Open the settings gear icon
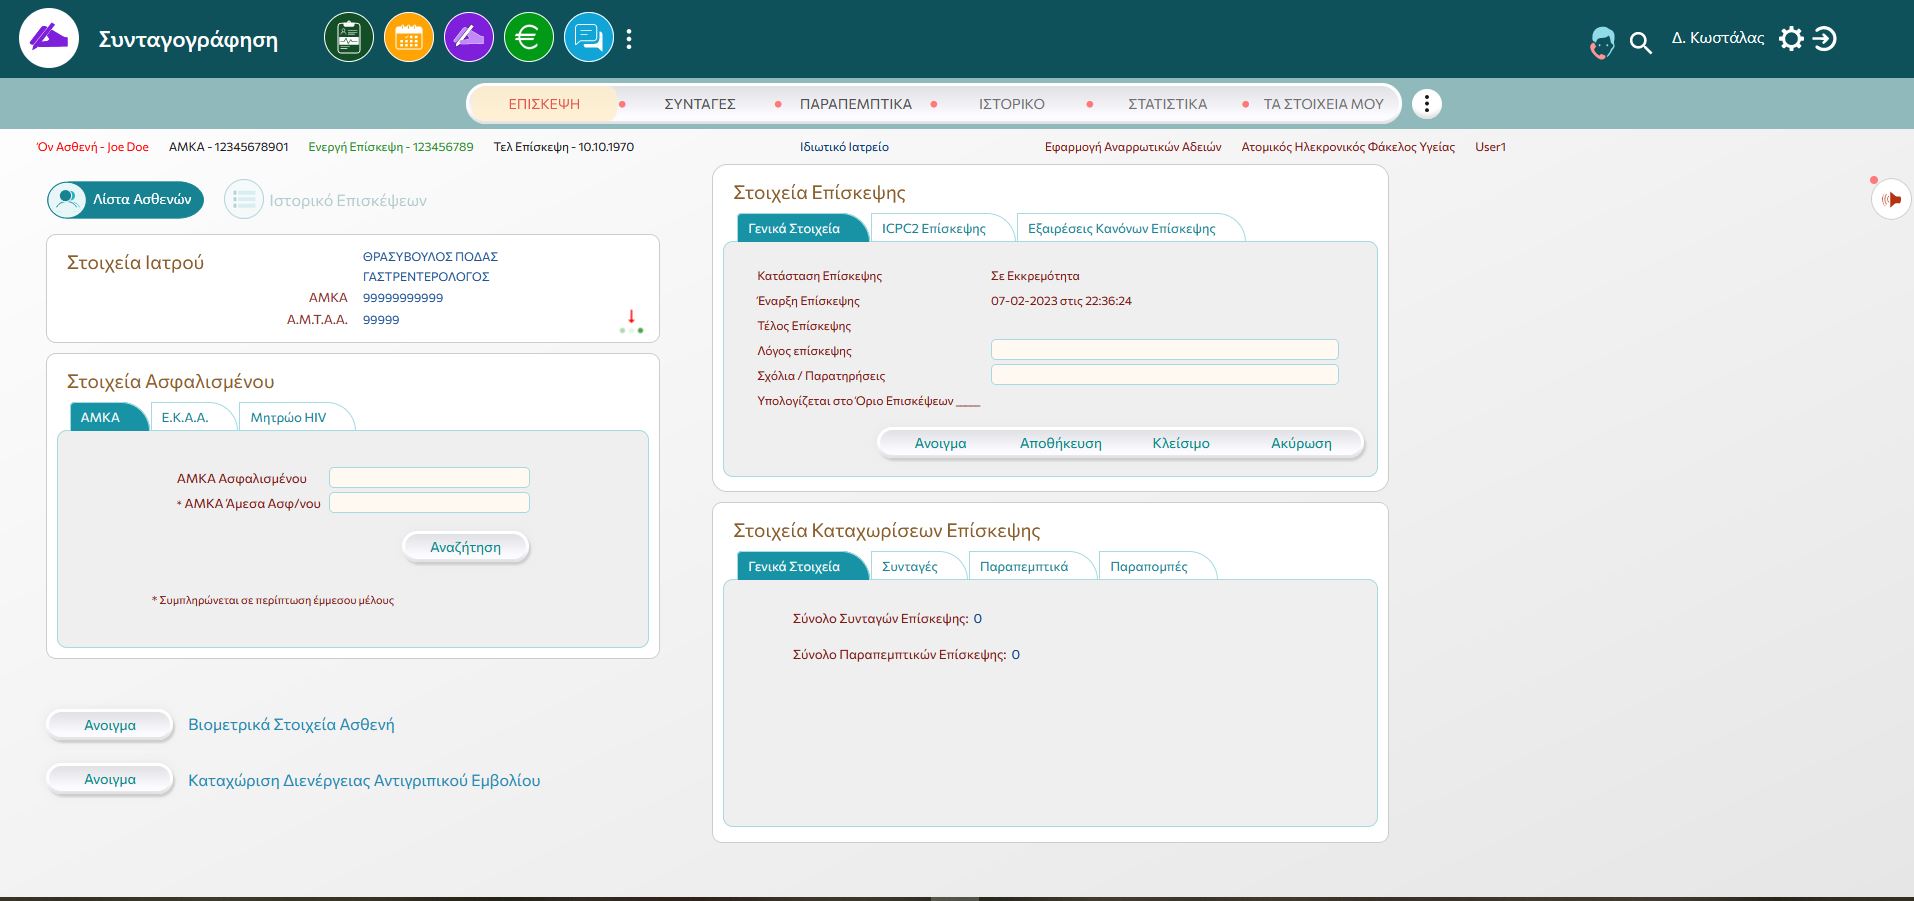Screen dimensions: 1914x901 (1792, 39)
